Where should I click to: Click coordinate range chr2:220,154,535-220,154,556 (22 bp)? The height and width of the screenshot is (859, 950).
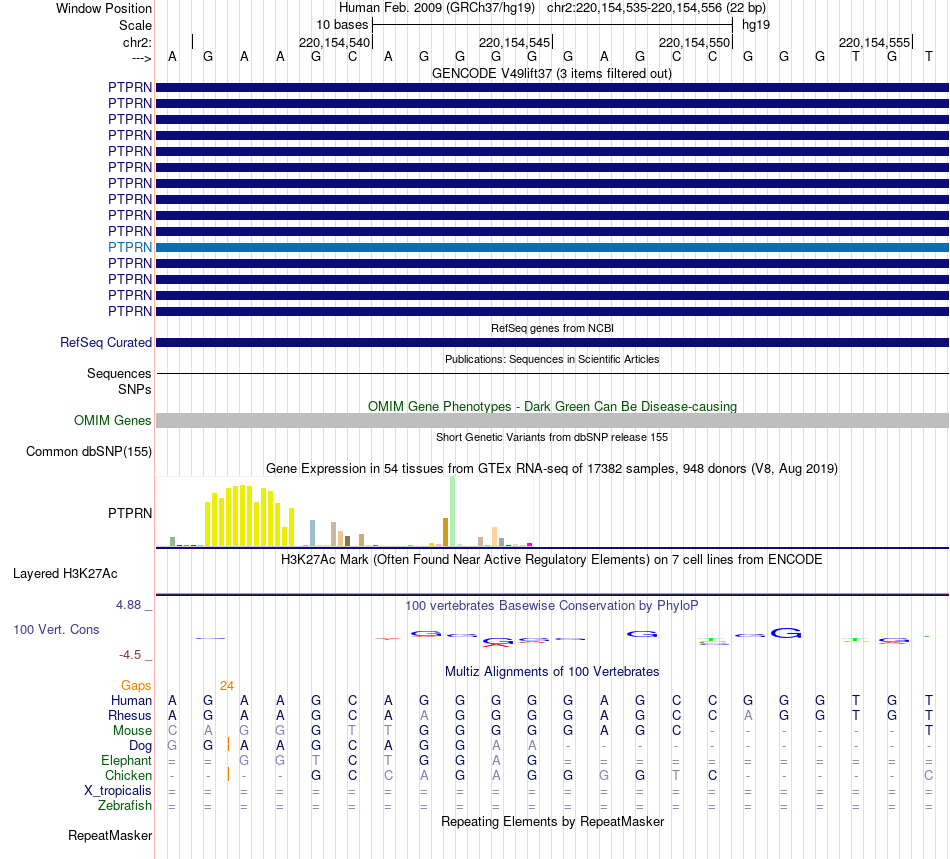coord(656,8)
